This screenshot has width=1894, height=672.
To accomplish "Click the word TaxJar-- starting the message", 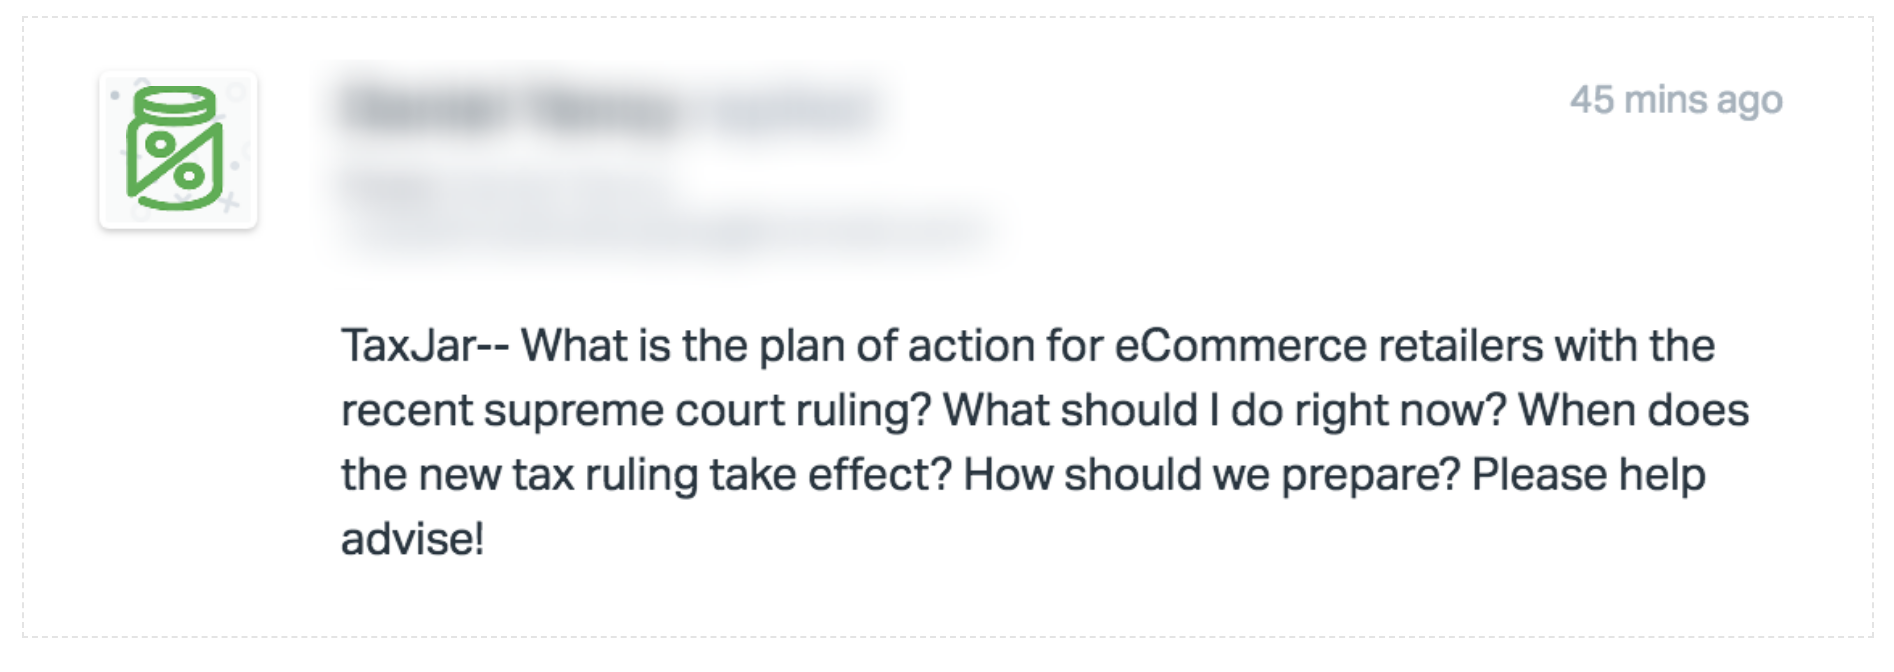I will 425,346.
